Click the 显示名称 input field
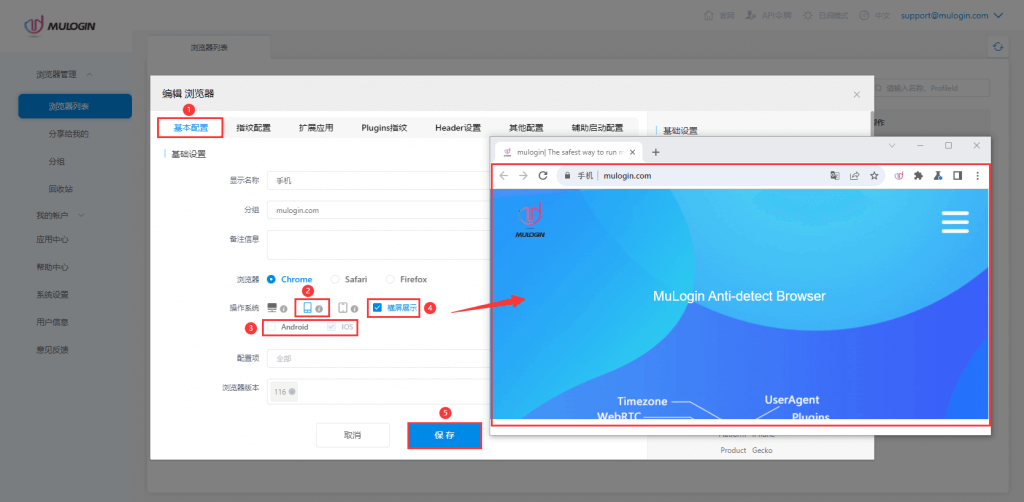The width and height of the screenshot is (1024, 502). 379,181
